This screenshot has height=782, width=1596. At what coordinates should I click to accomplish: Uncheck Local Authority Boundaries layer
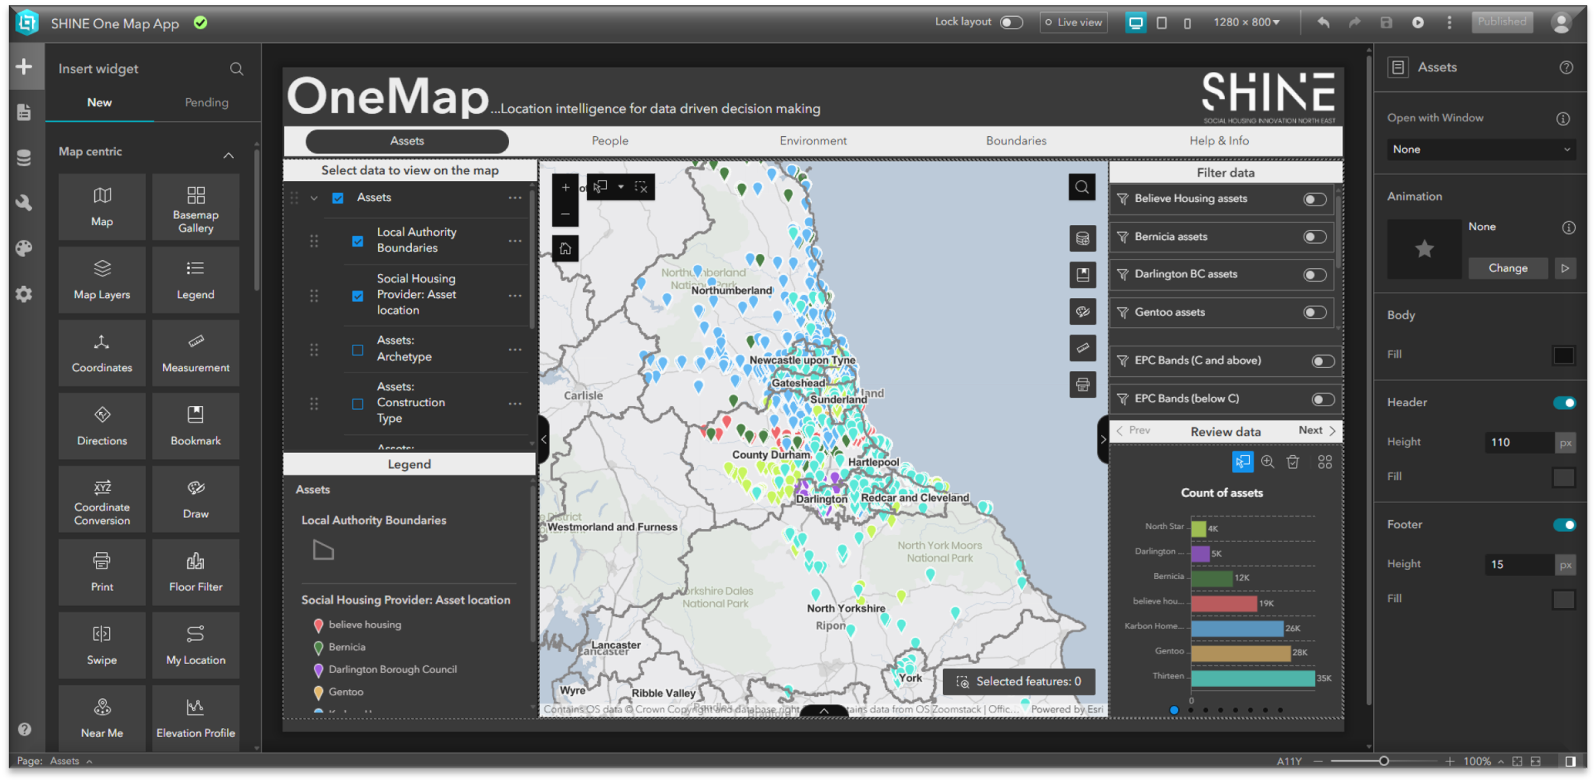(357, 241)
